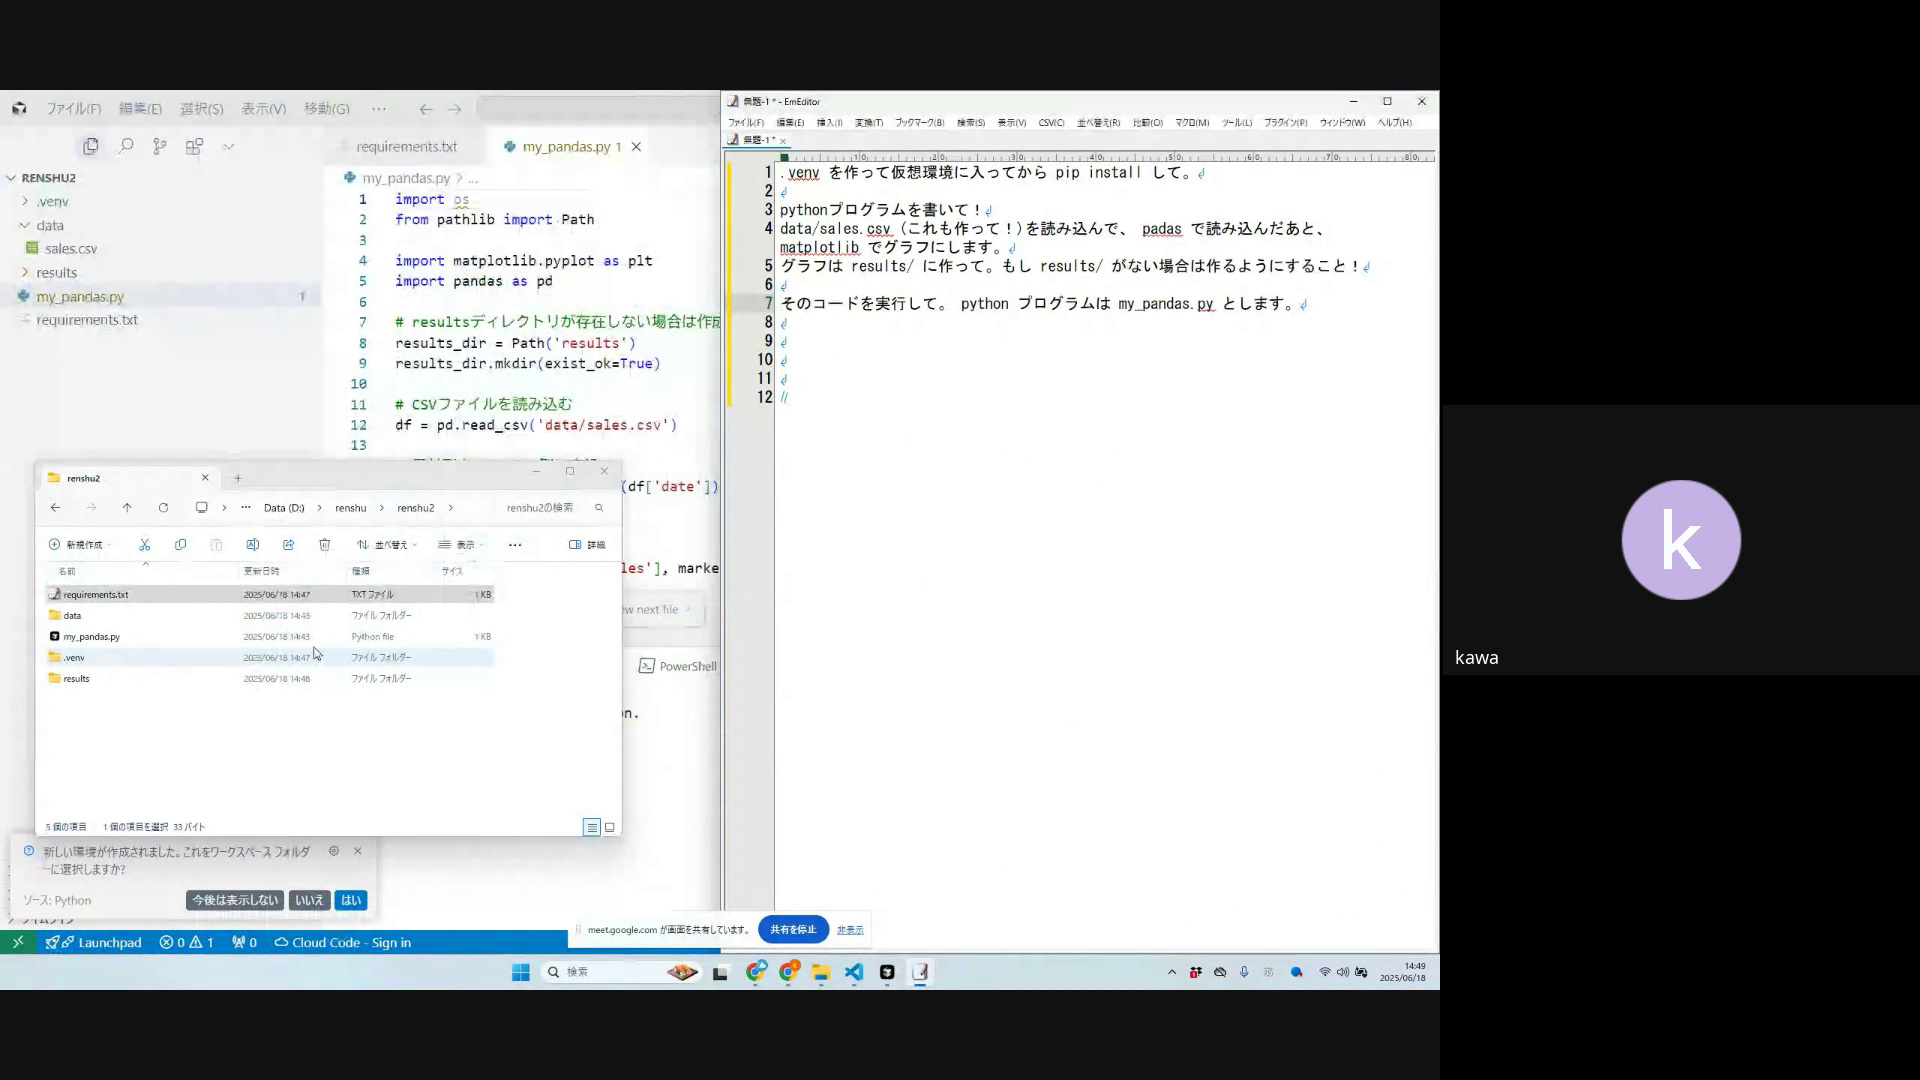Screen dimensions: 1920x1080
Task: Open the Explorer icon in VS Code sidebar
Action: [x=91, y=146]
